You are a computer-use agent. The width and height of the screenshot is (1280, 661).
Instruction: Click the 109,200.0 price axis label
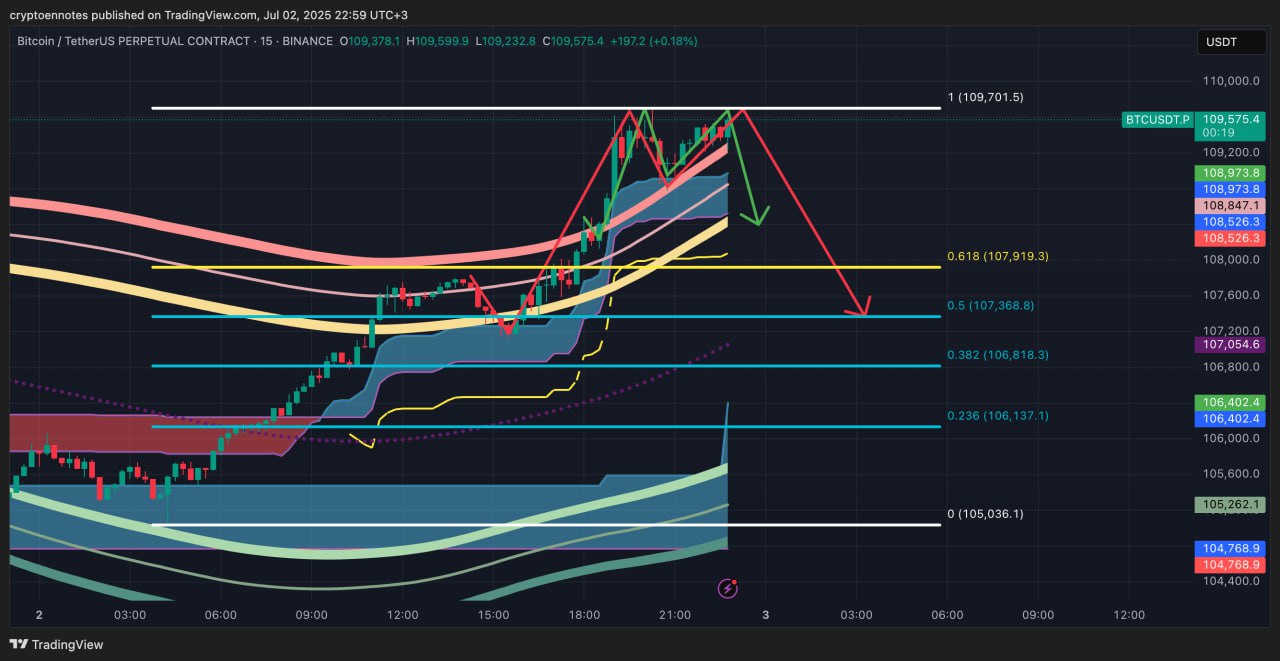click(1231, 152)
